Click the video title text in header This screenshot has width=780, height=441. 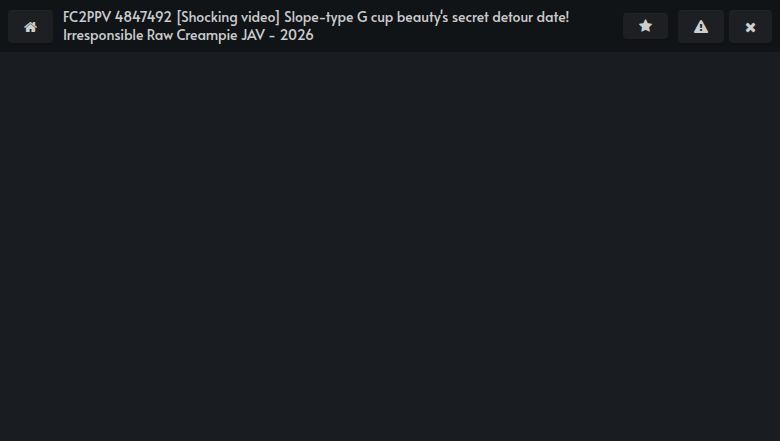316,26
